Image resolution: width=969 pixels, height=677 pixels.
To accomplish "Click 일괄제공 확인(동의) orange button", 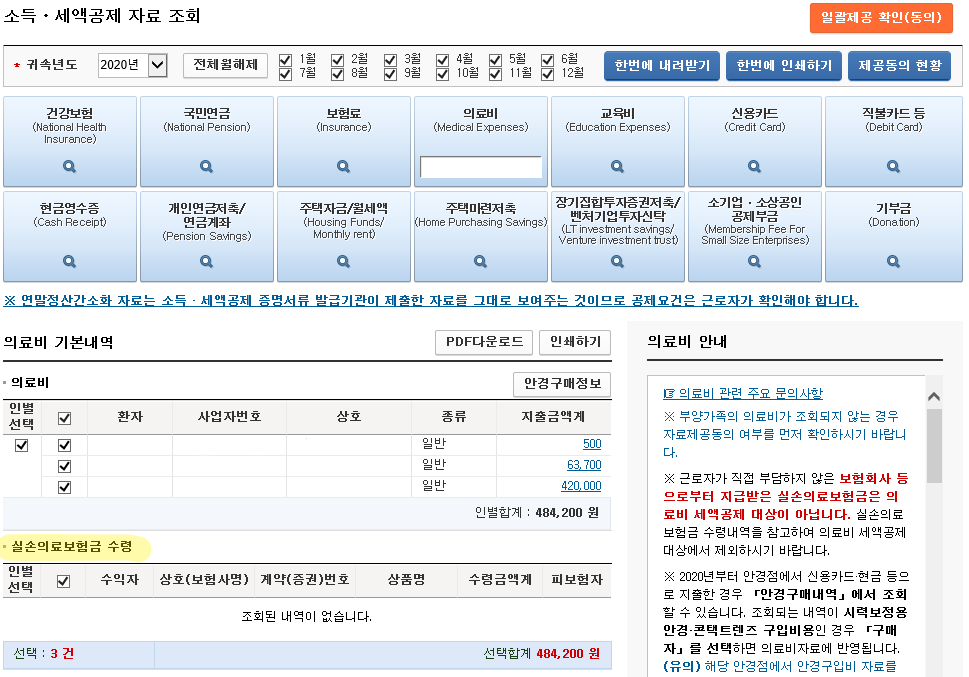I will [881, 17].
